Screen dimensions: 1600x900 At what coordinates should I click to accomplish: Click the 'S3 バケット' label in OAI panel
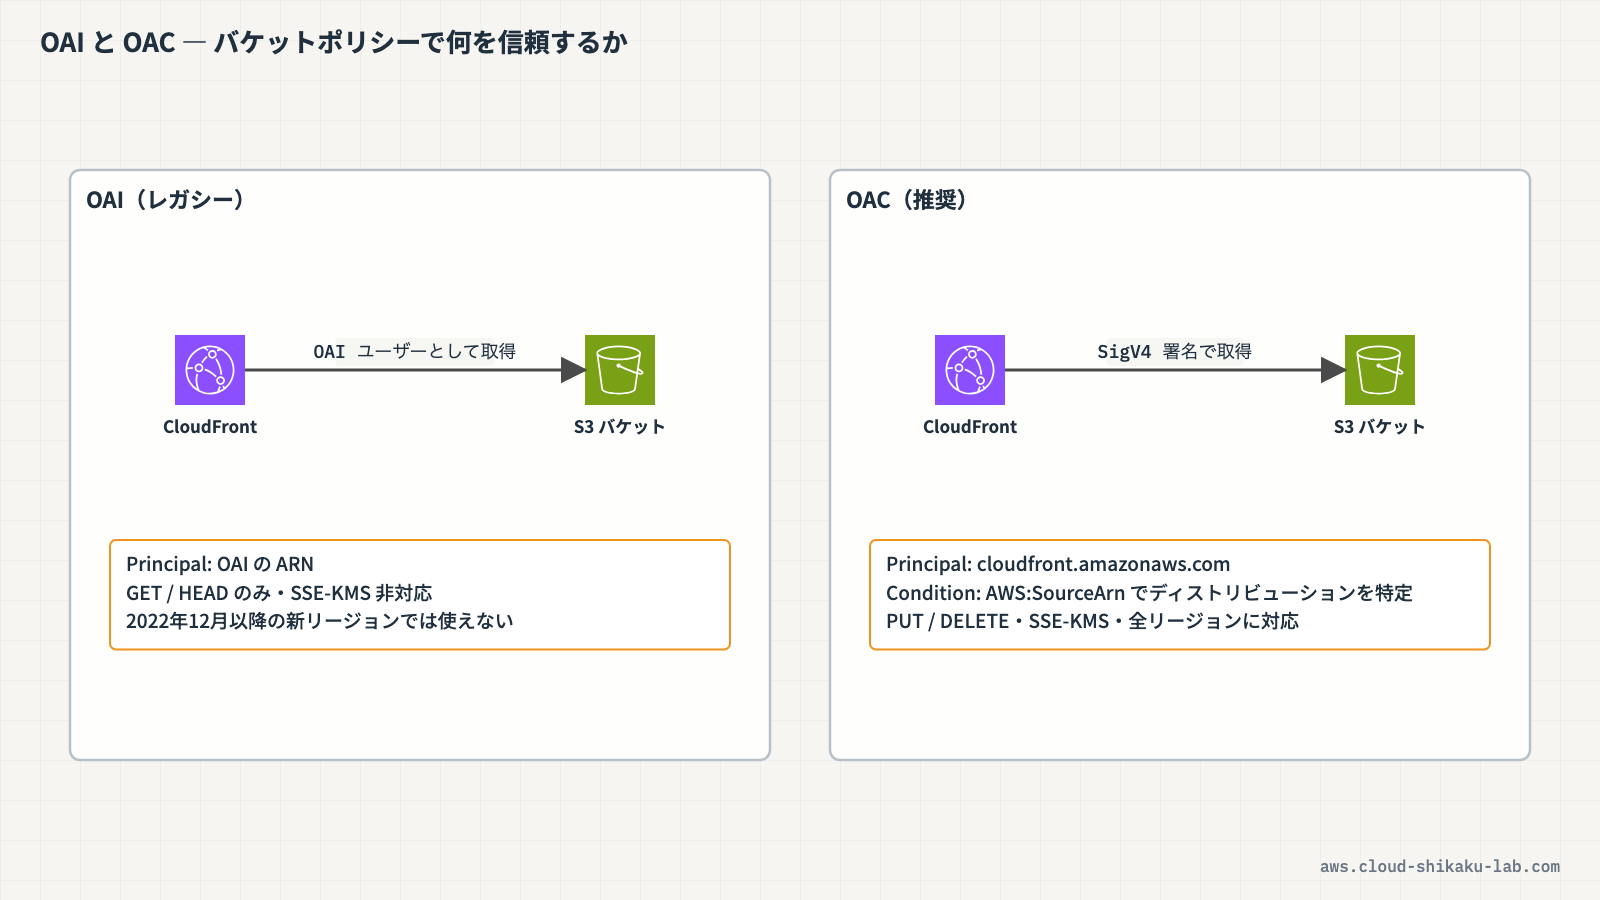(x=619, y=427)
